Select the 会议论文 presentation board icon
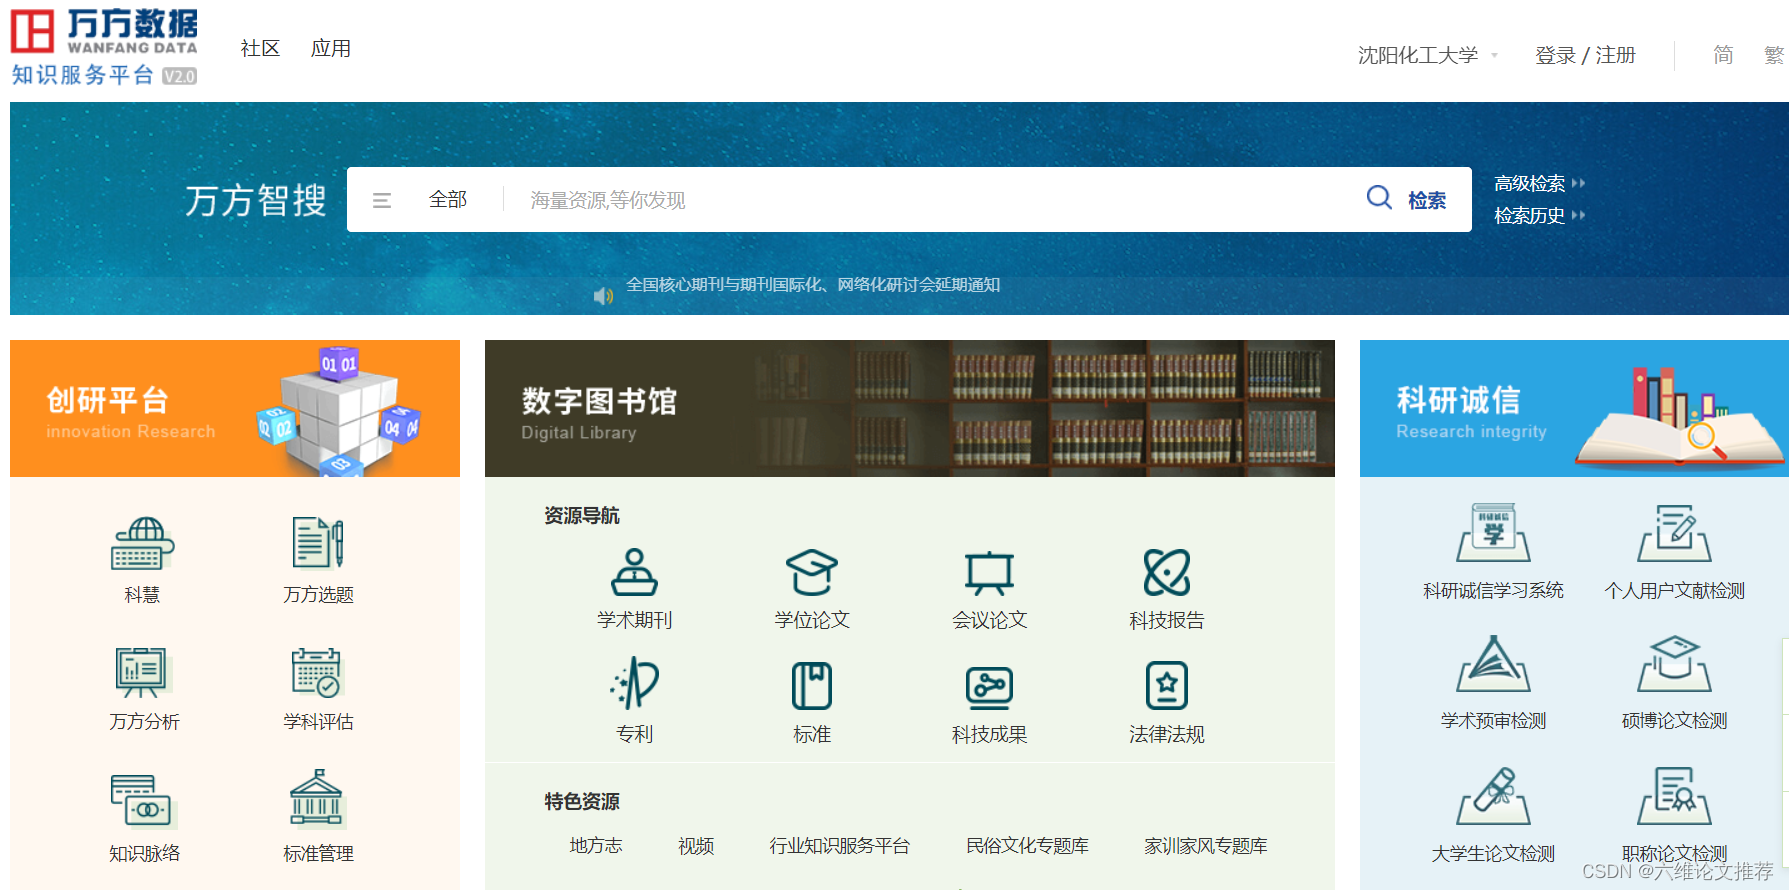 989,573
